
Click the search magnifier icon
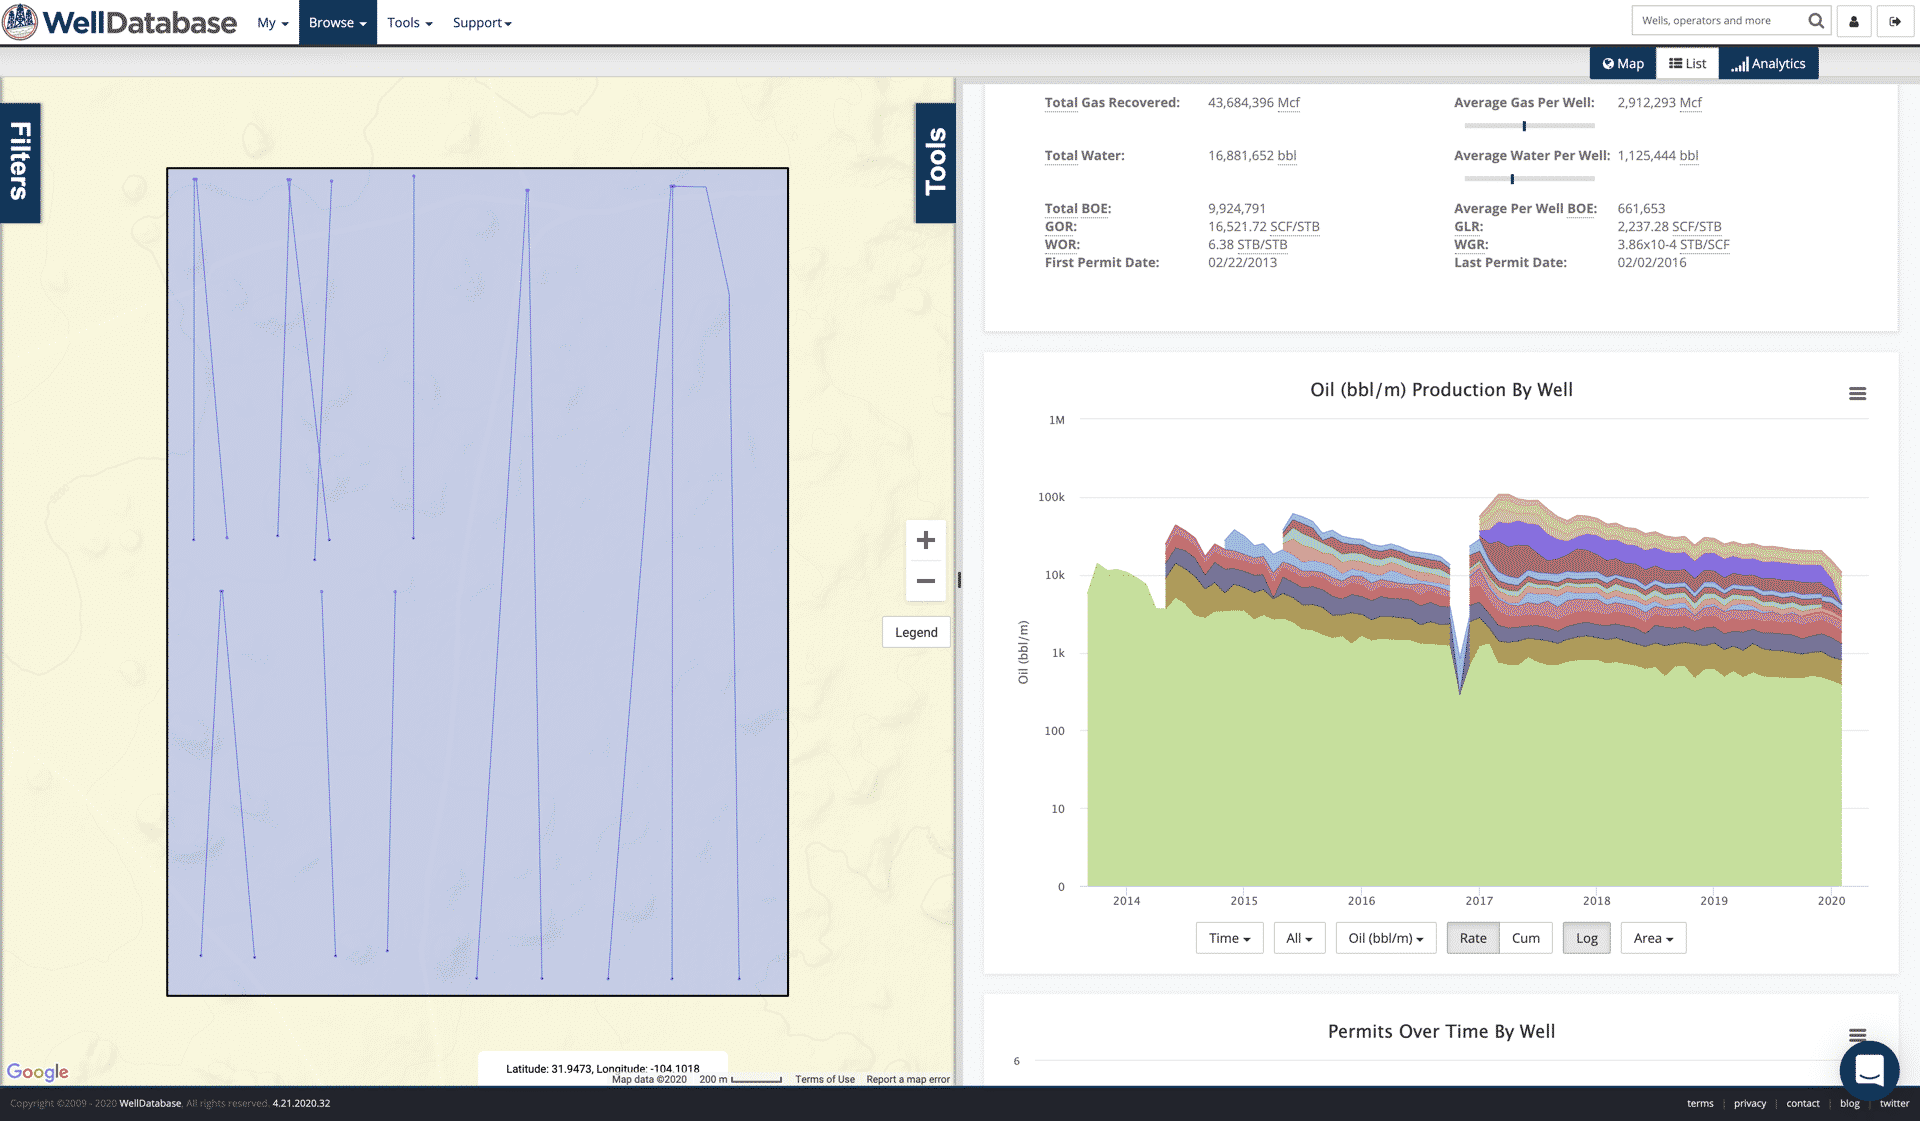1816,21
